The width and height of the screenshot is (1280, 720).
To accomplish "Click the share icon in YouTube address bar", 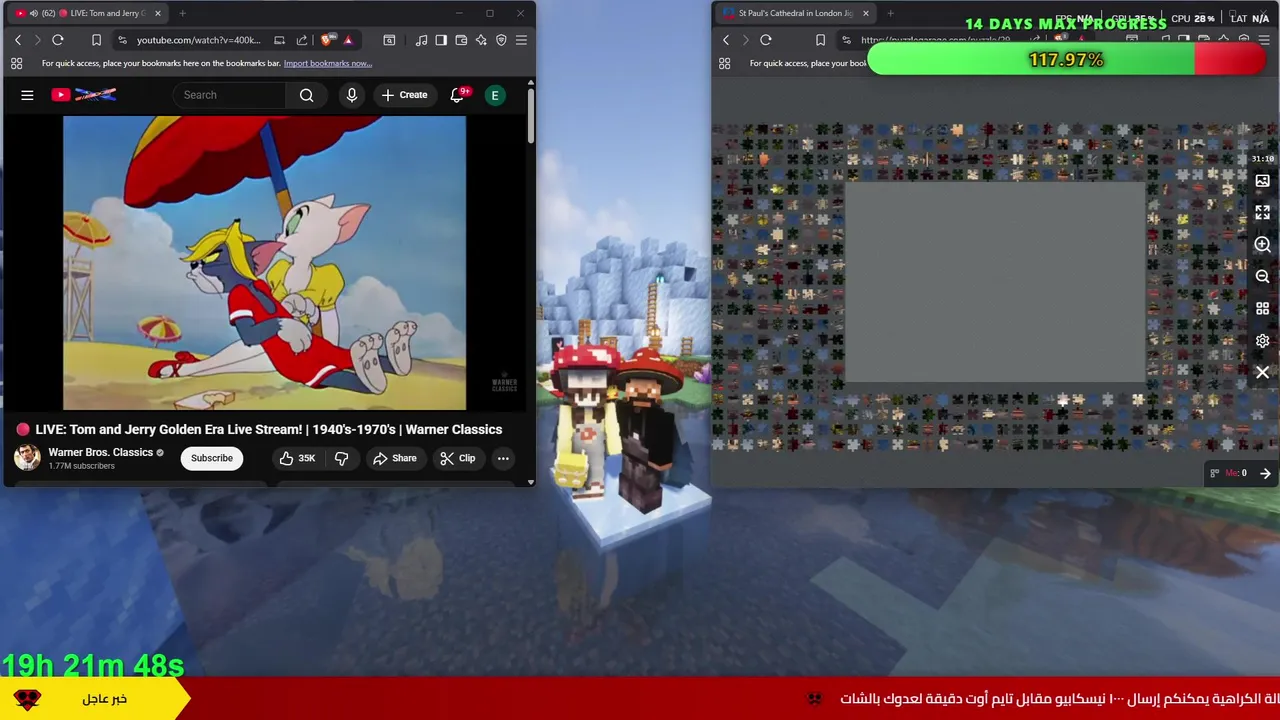I will [x=301, y=40].
